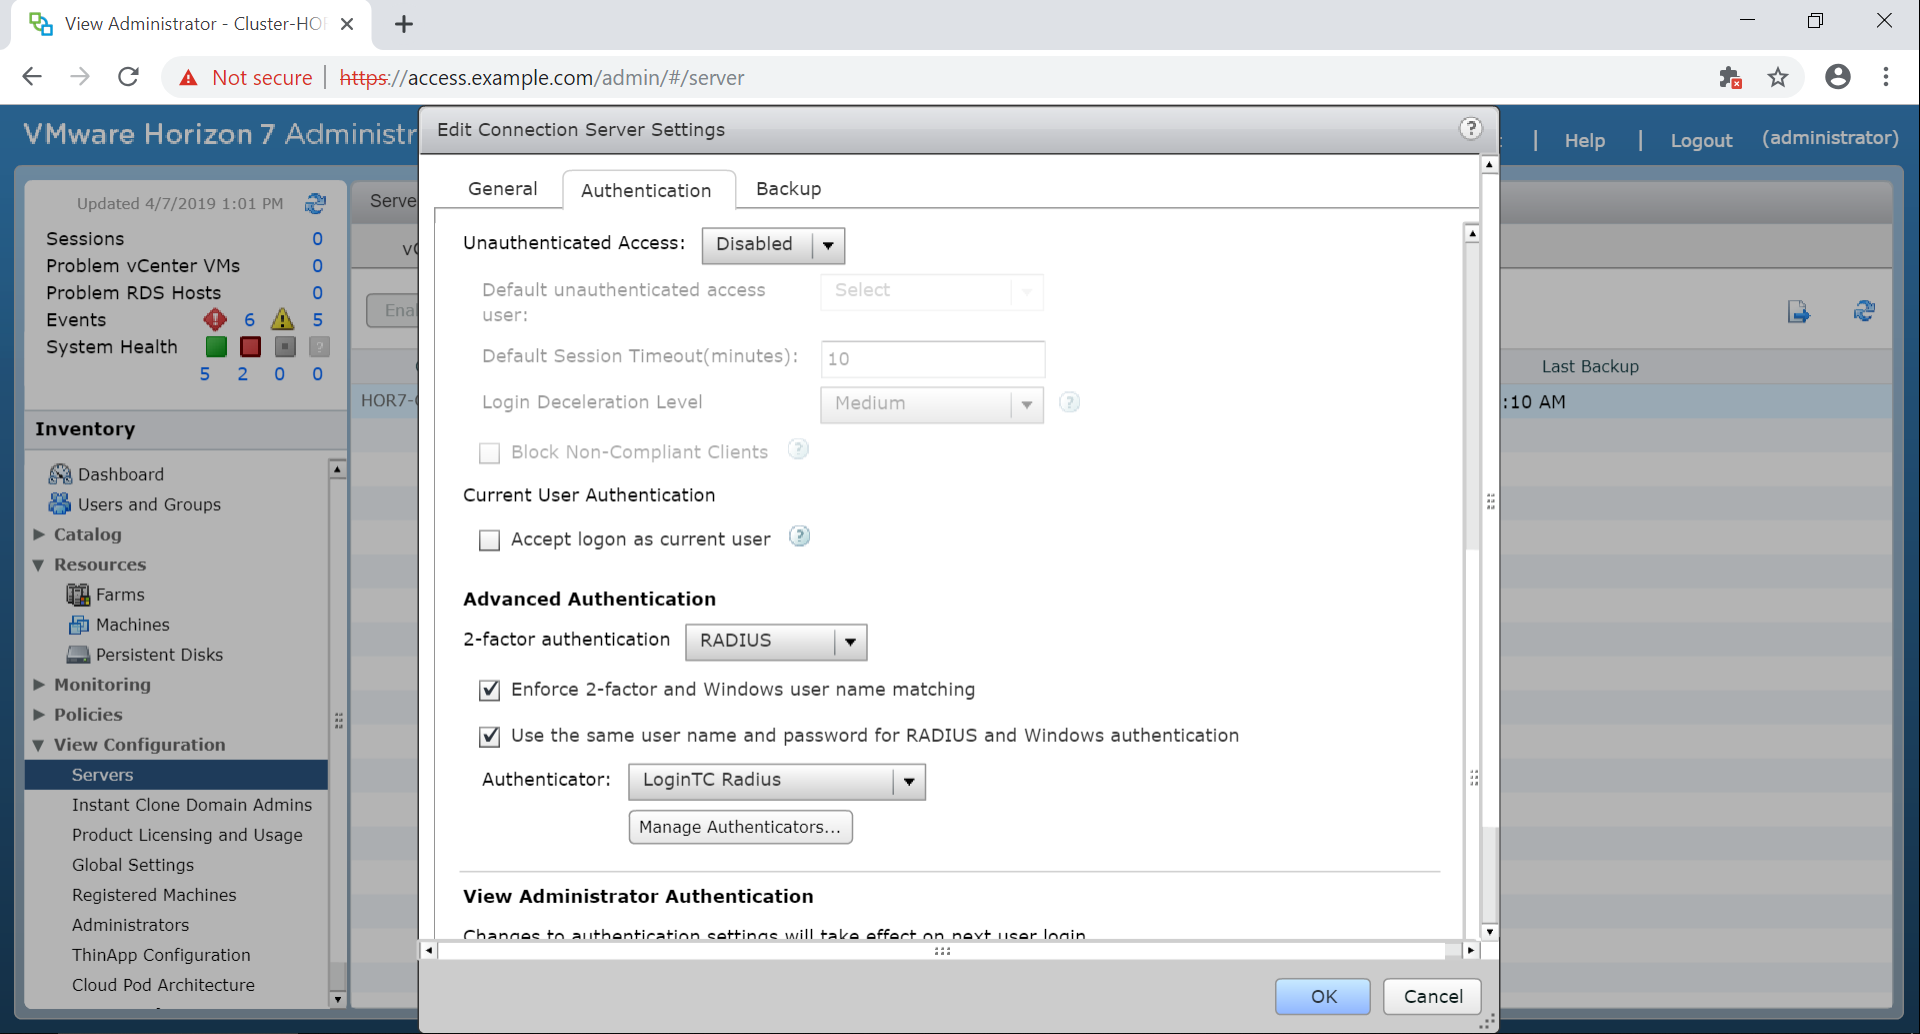
Task: Click the yellow warning Events icon
Action: pyautogui.click(x=283, y=319)
